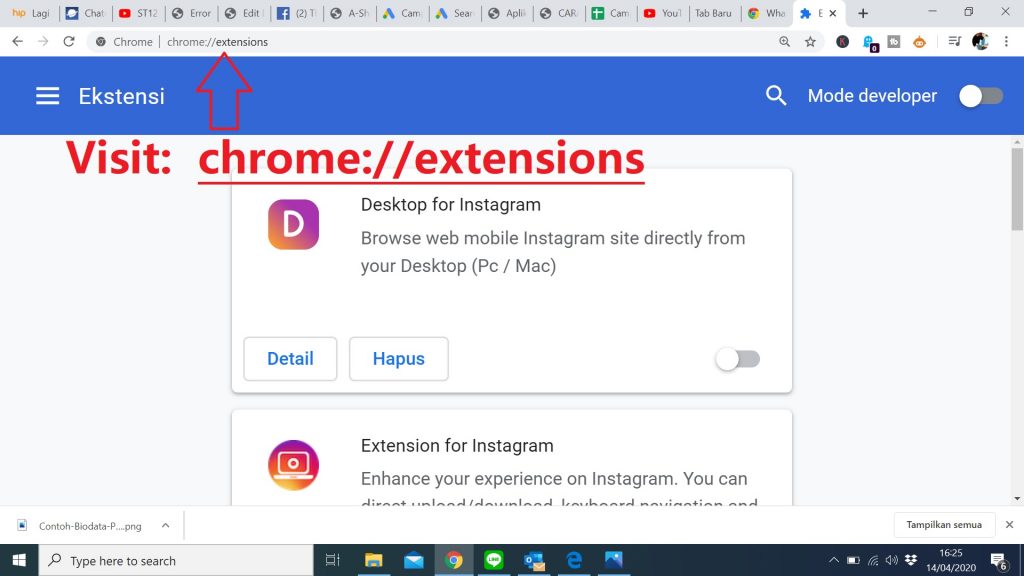Reload the extensions page
This screenshot has width=1024, height=576.
click(x=69, y=42)
